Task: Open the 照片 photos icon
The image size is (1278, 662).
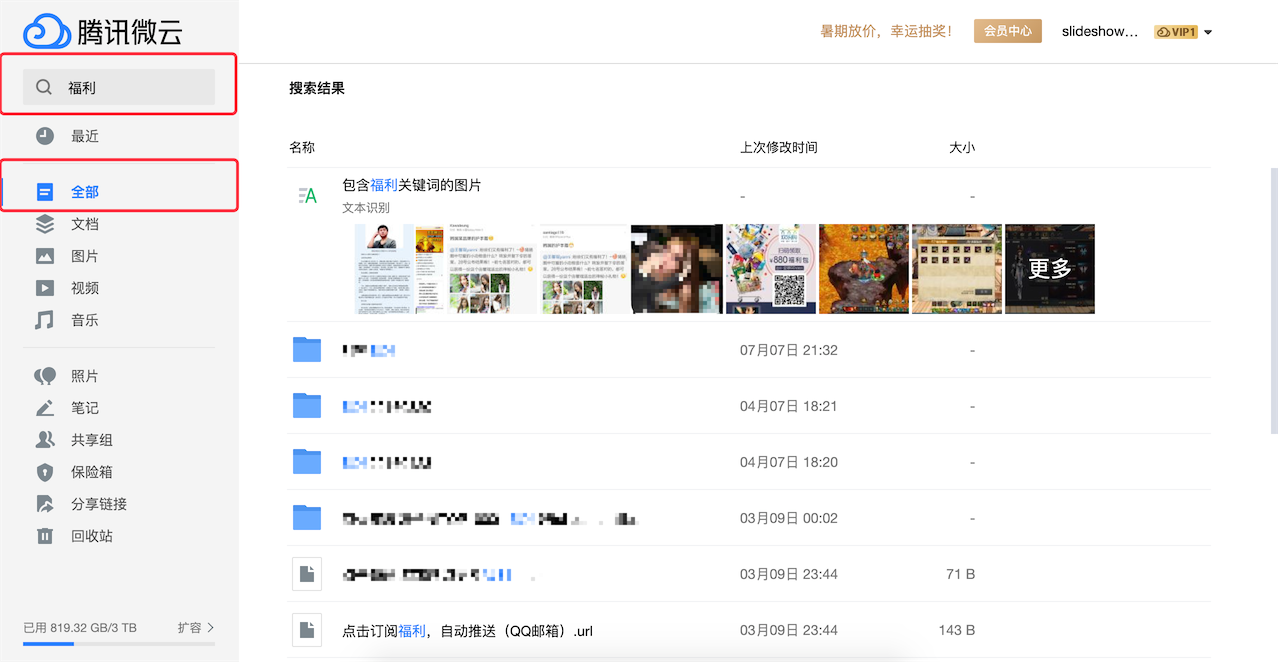Action: (x=45, y=376)
